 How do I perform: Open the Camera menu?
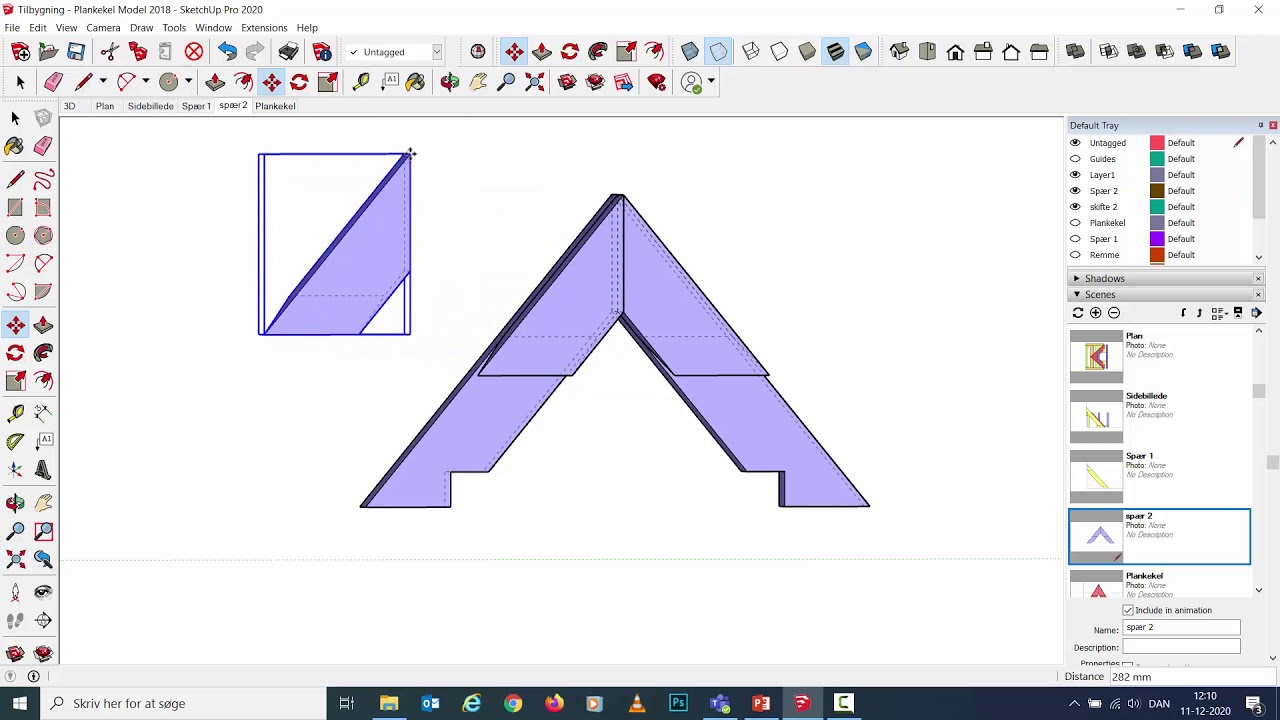[103, 28]
